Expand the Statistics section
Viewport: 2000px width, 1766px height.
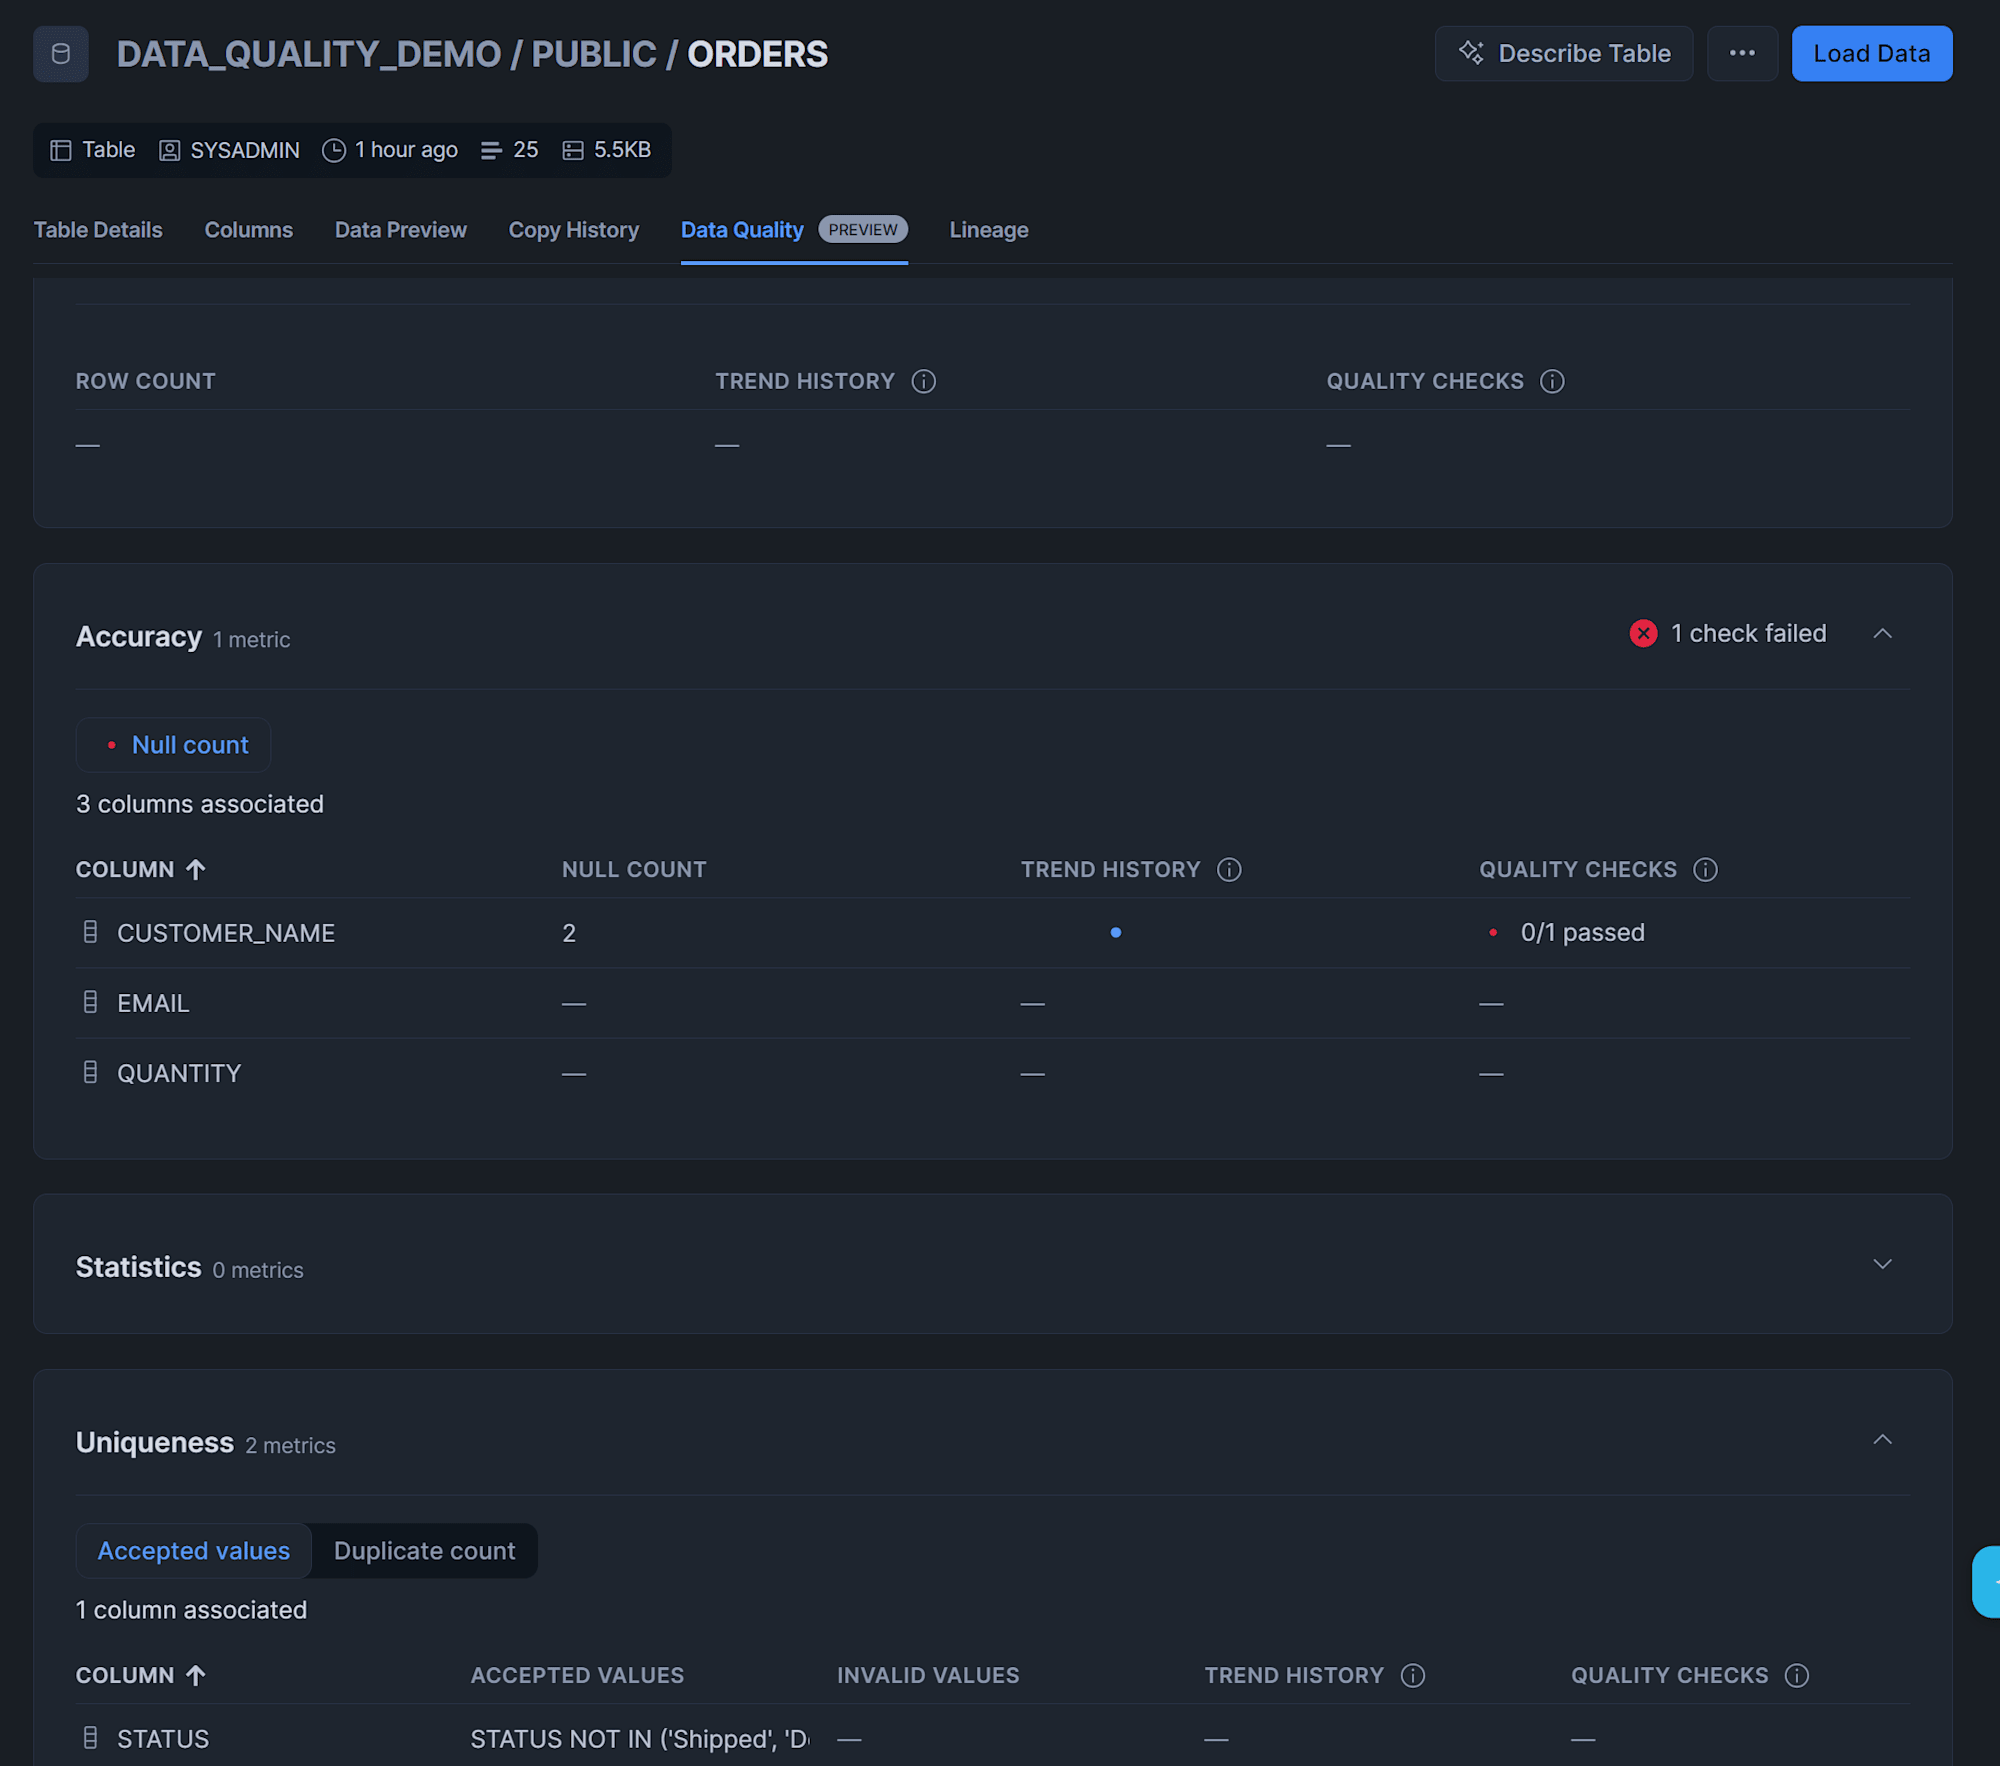pos(1882,1265)
